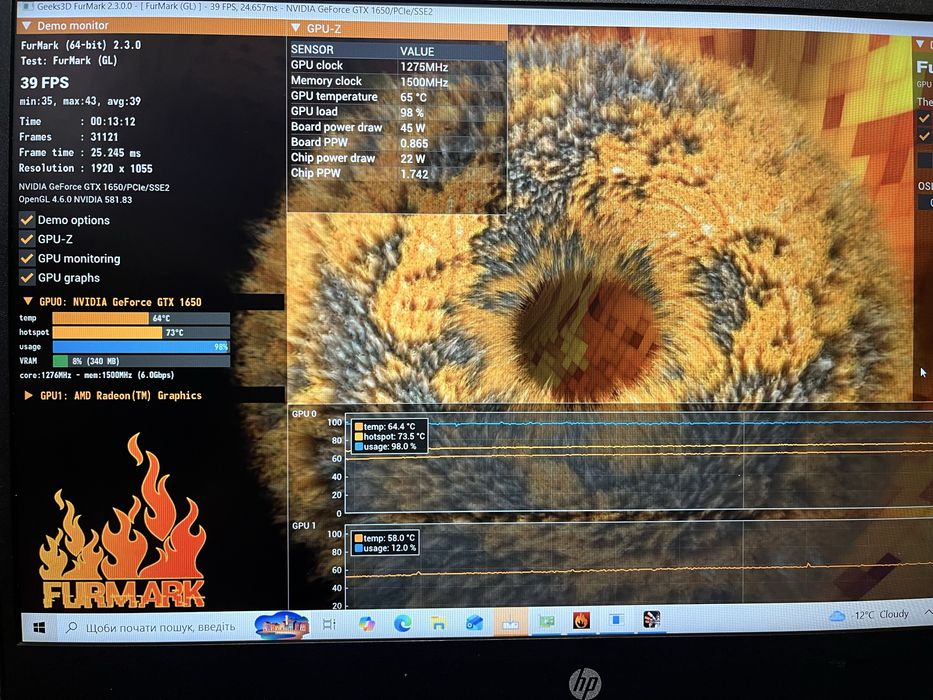Screen dimensions: 933x700
Task: Click the taskbar search box
Action: [154, 627]
